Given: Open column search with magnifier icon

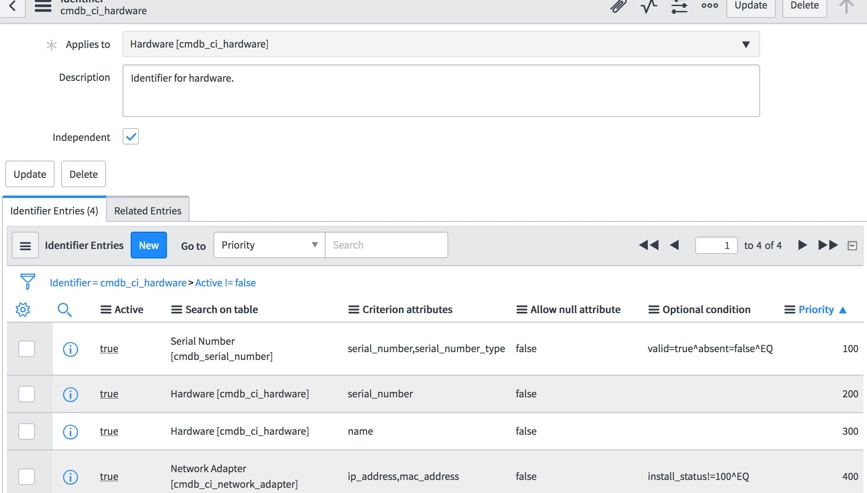Looking at the screenshot, I should coord(65,310).
